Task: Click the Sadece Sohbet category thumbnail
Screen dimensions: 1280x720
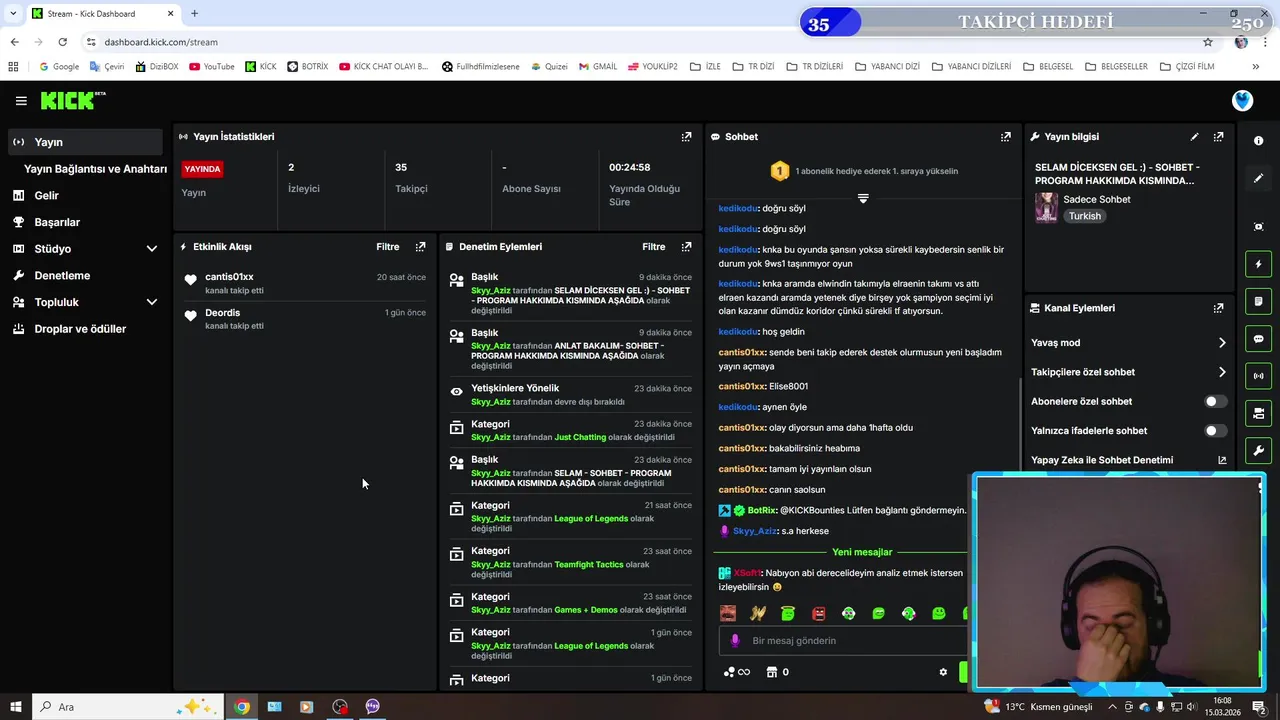Action: coord(1046,207)
